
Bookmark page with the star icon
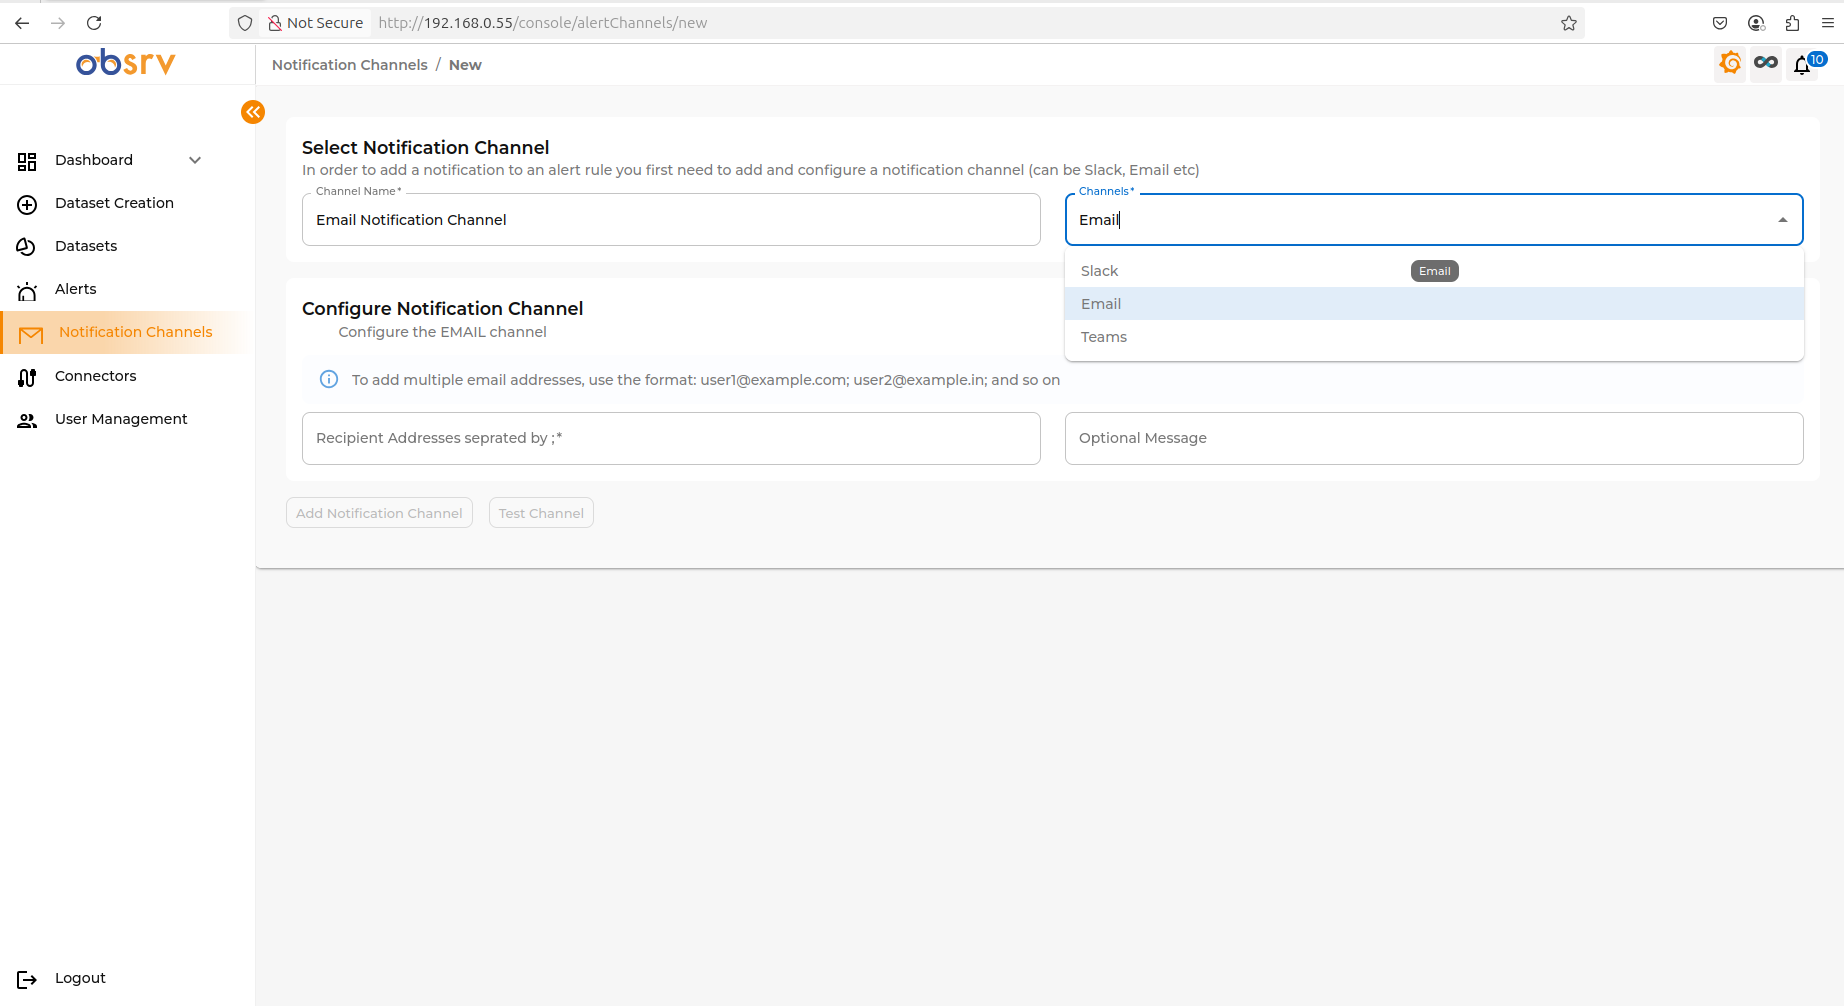click(1568, 23)
